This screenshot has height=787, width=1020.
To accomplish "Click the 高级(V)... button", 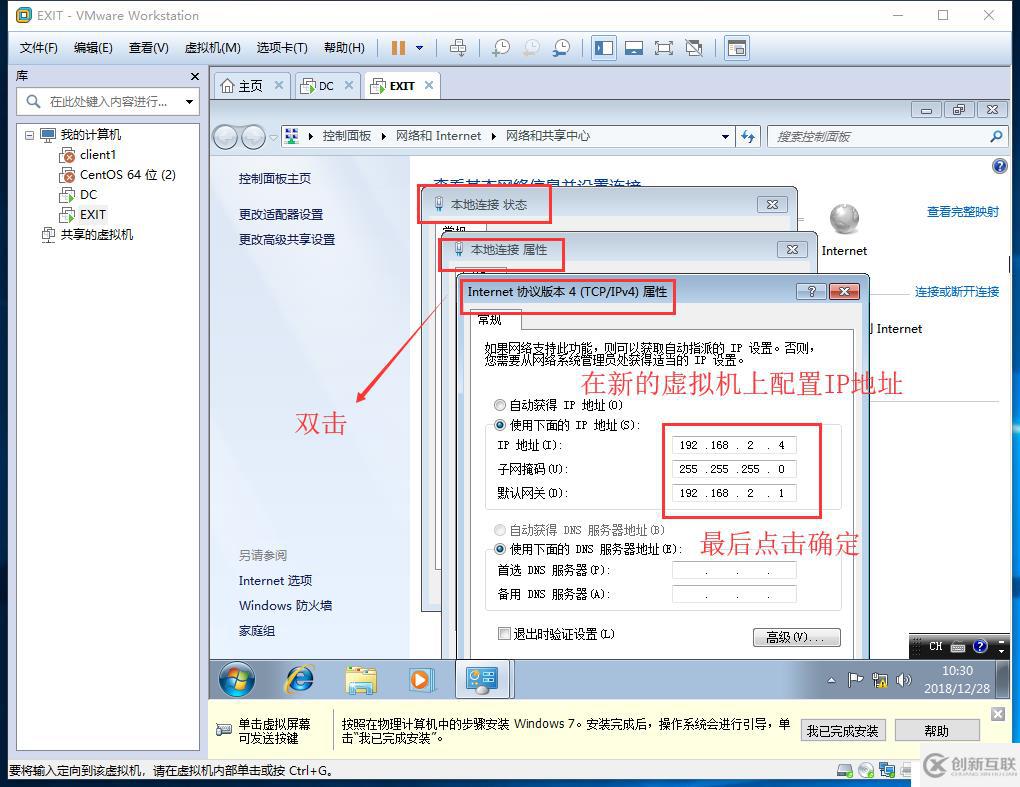I will point(796,637).
